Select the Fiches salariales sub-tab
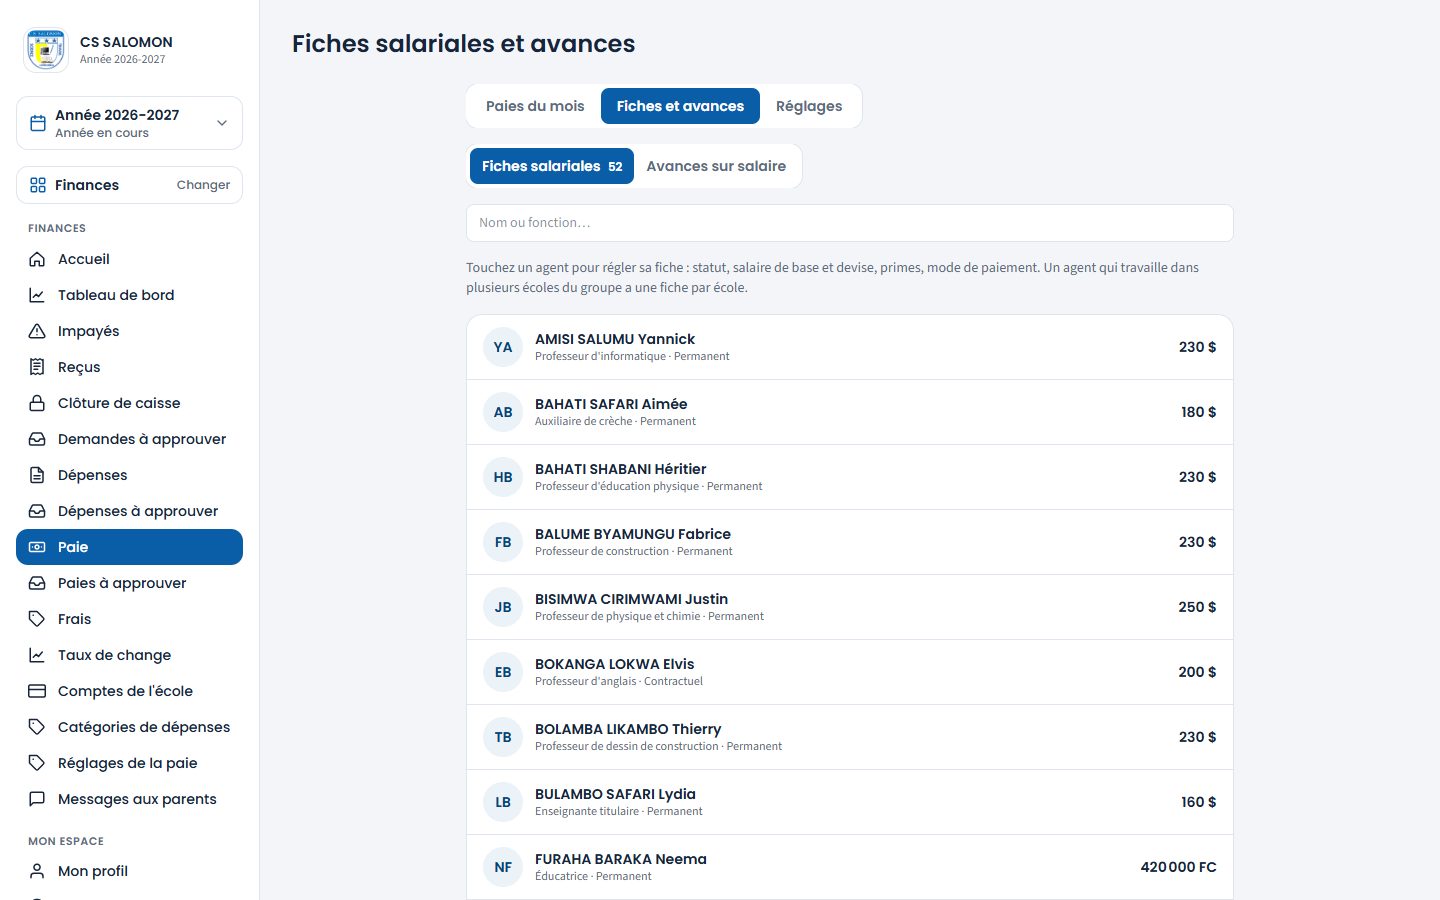 552,166
